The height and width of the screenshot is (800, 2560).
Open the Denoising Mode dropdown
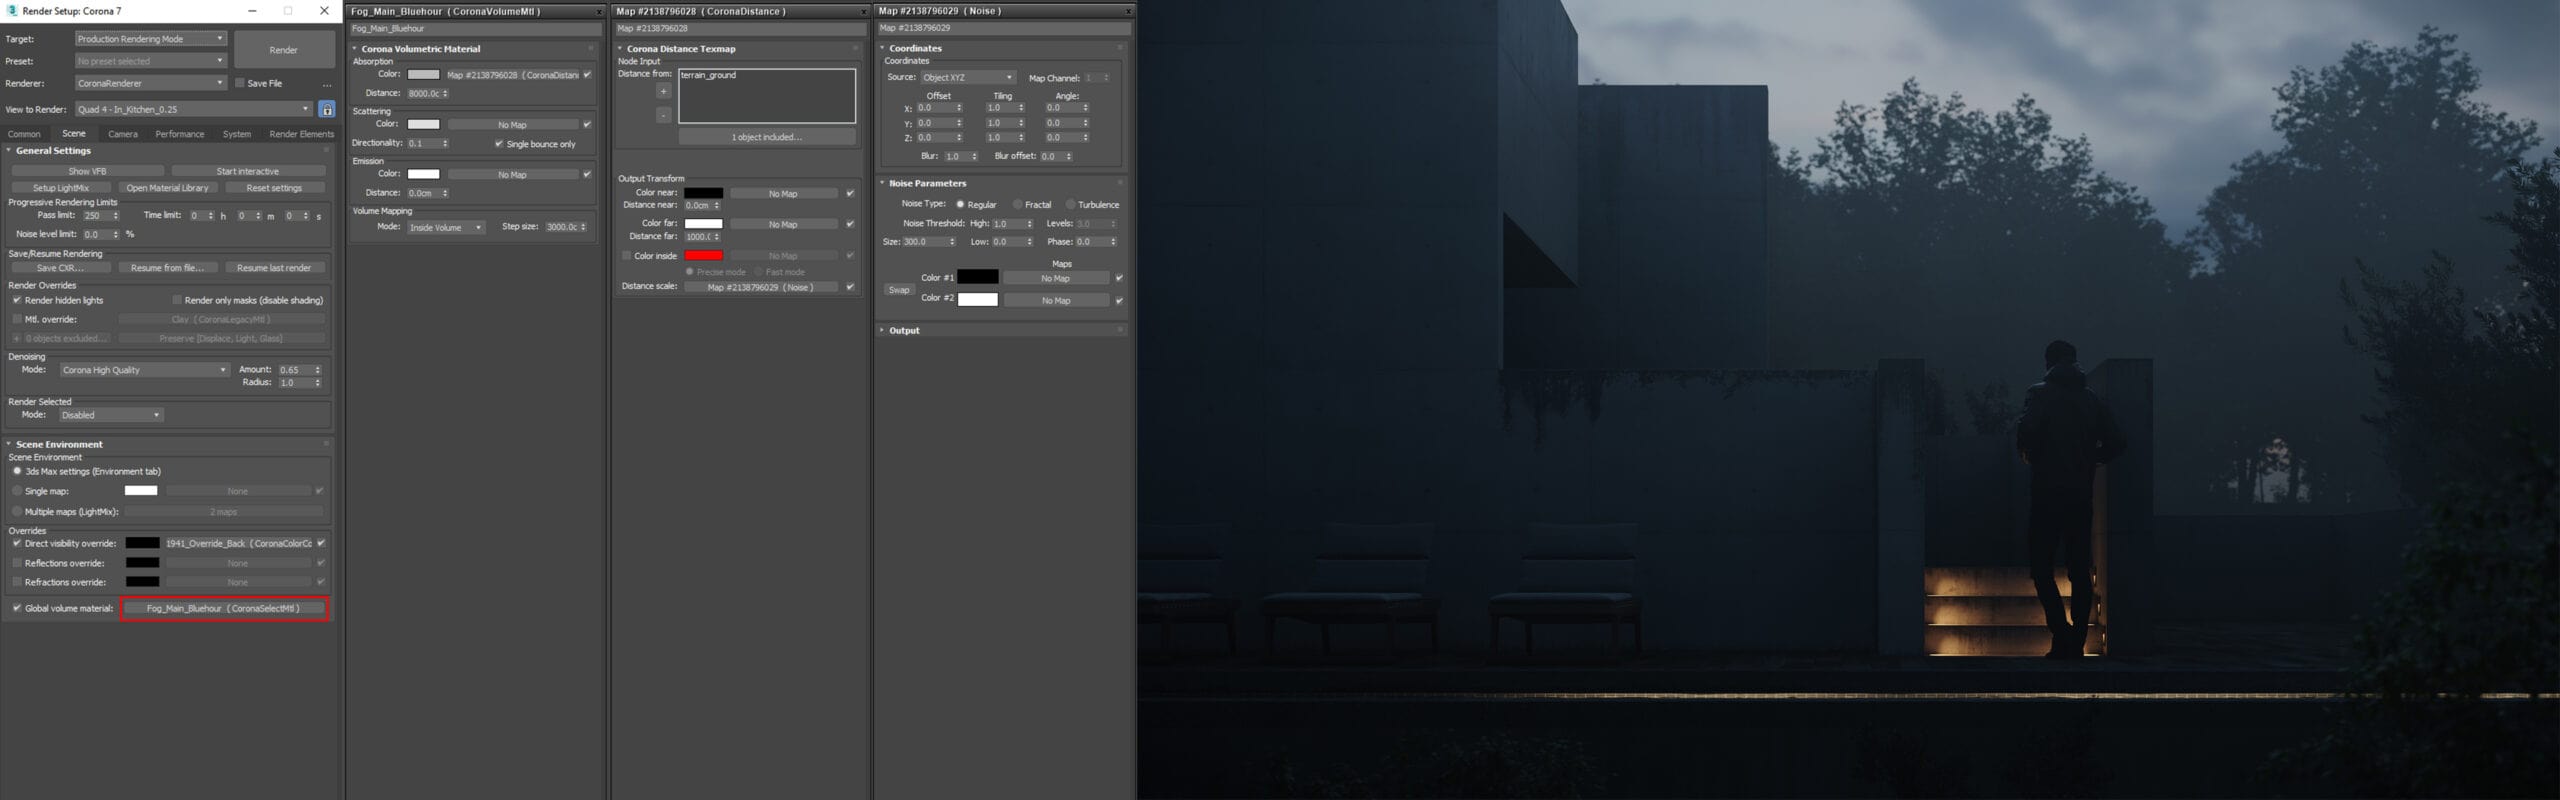(144, 370)
